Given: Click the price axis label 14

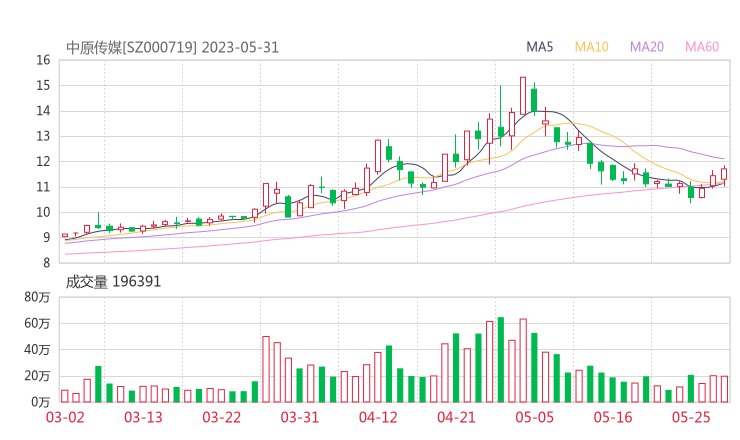Looking at the screenshot, I should pos(43,111).
